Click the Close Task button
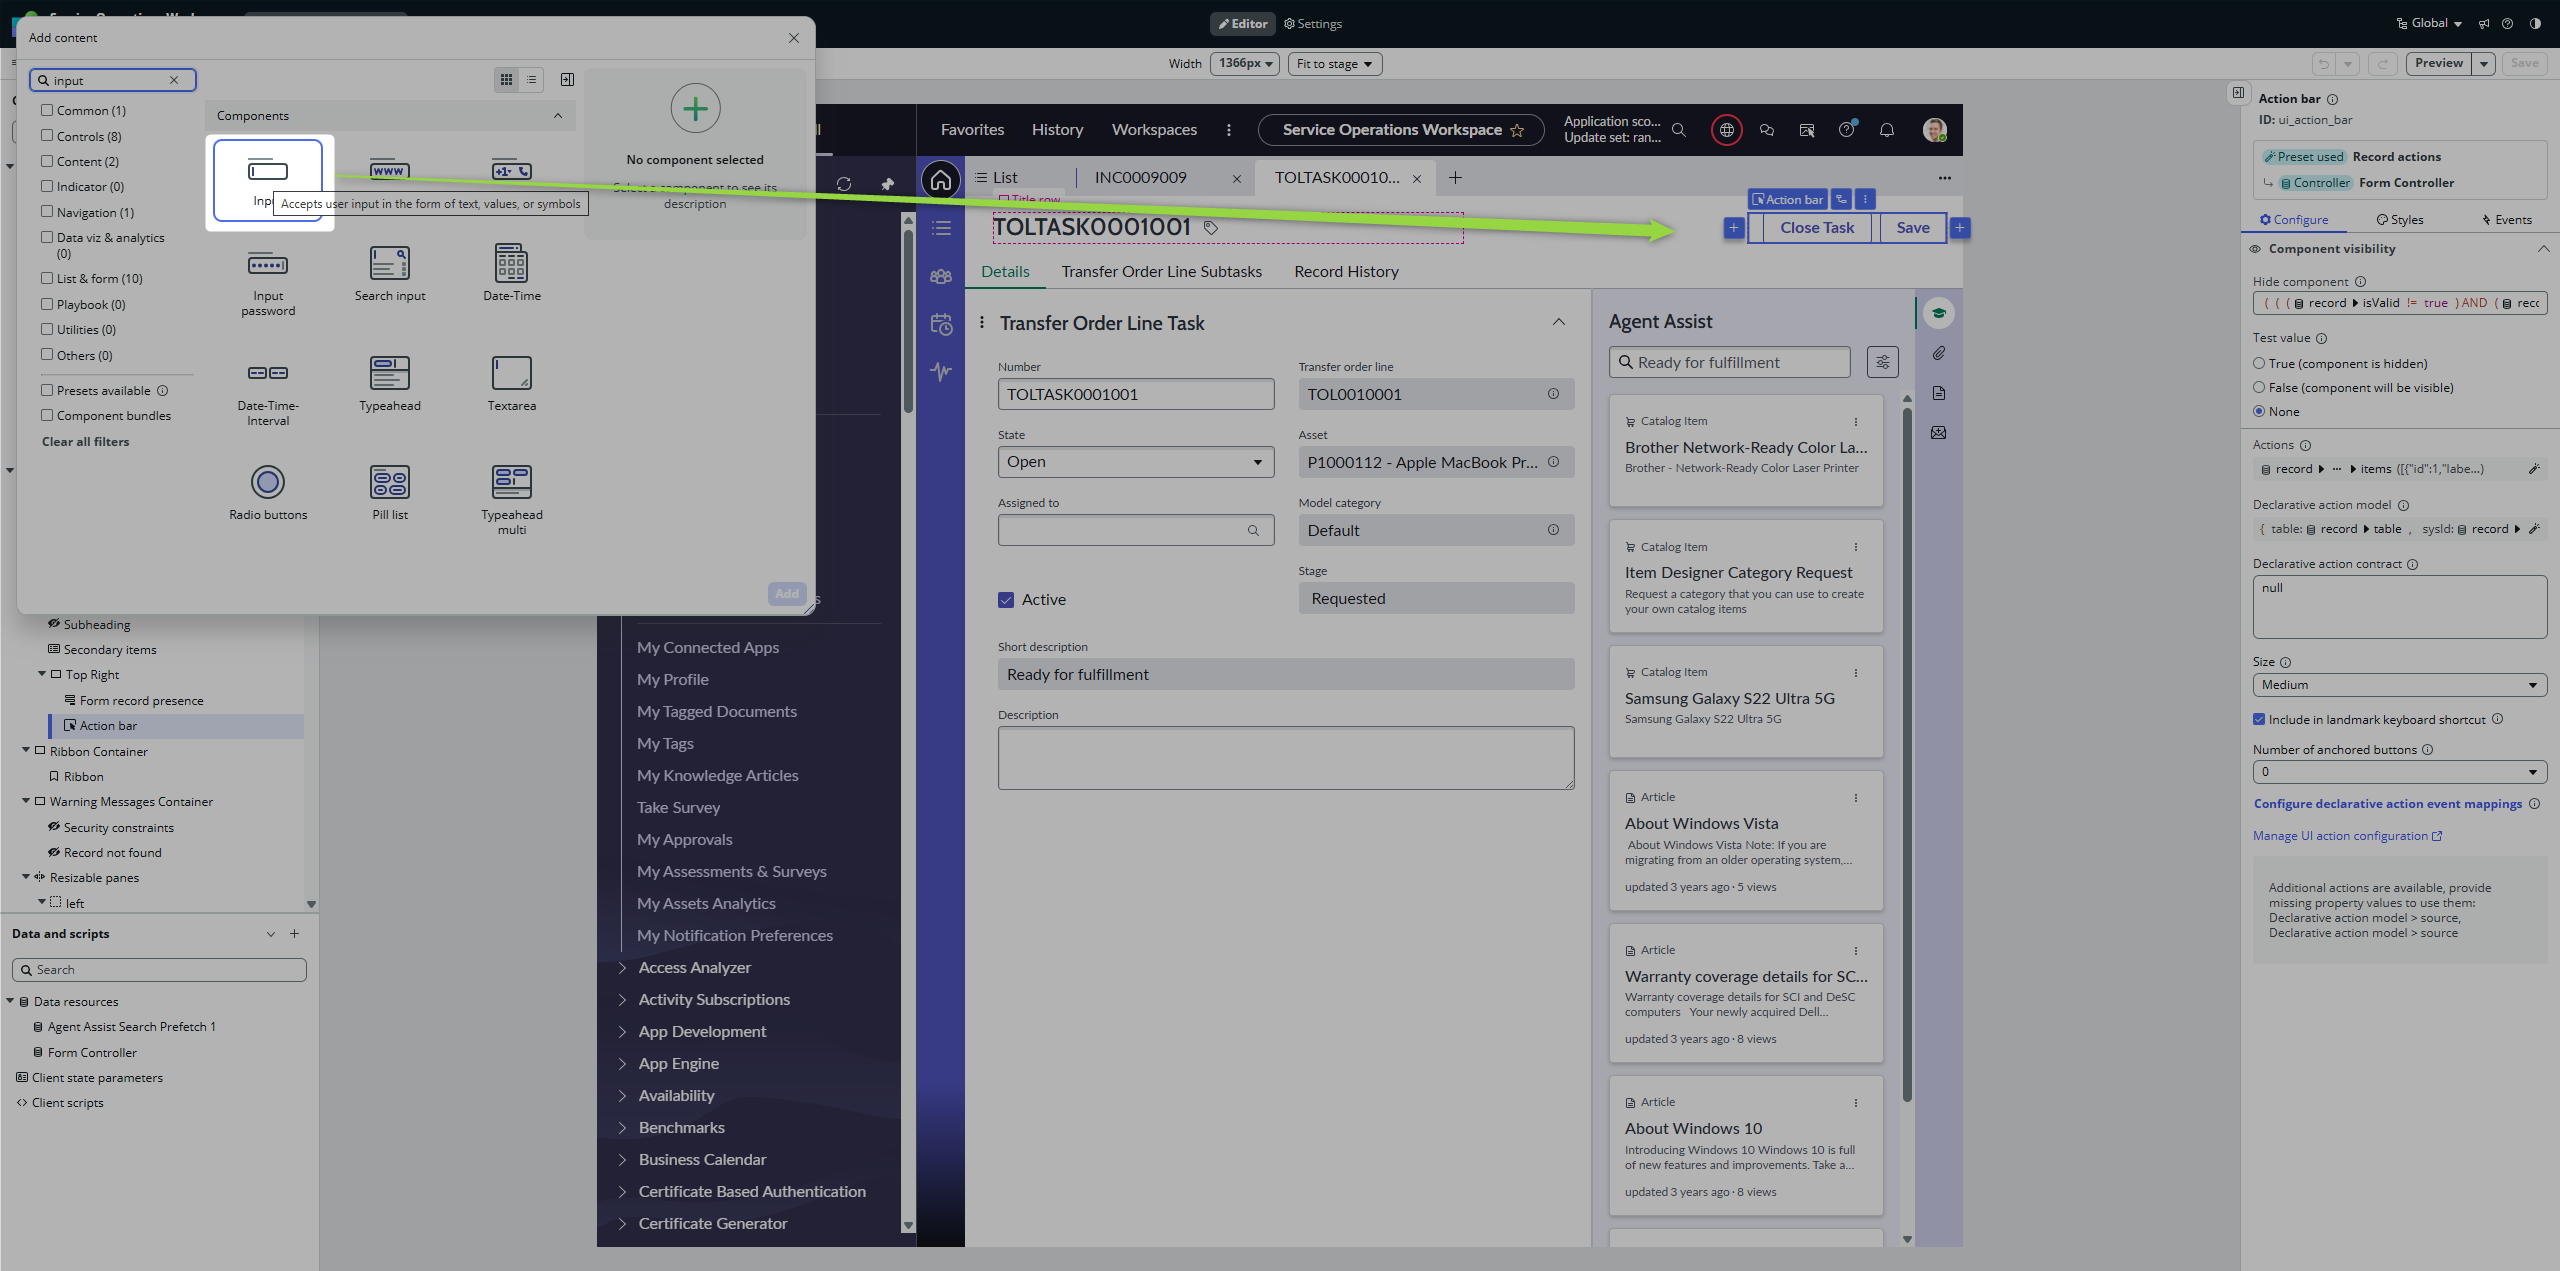 (x=1816, y=228)
